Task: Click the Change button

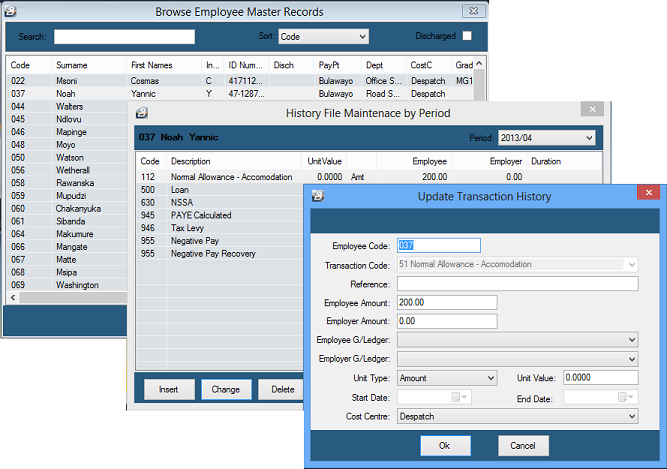Action: pyautogui.click(x=226, y=389)
